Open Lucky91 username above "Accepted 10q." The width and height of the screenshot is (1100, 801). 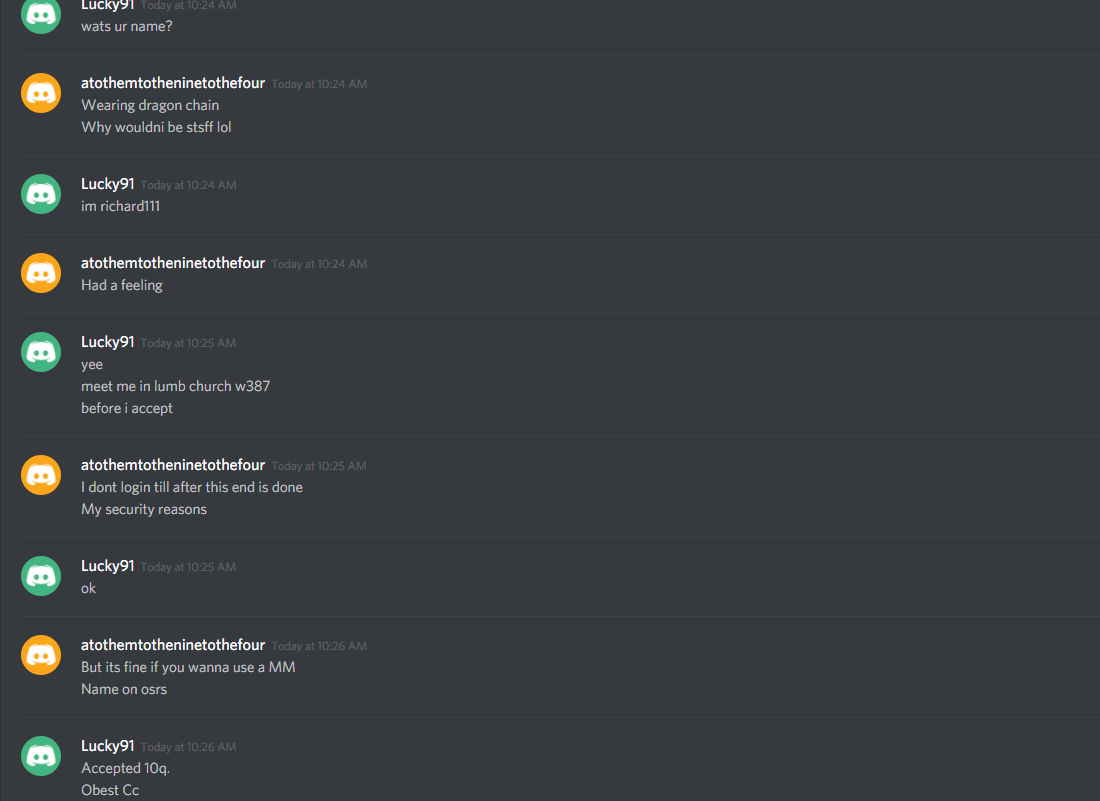point(107,746)
